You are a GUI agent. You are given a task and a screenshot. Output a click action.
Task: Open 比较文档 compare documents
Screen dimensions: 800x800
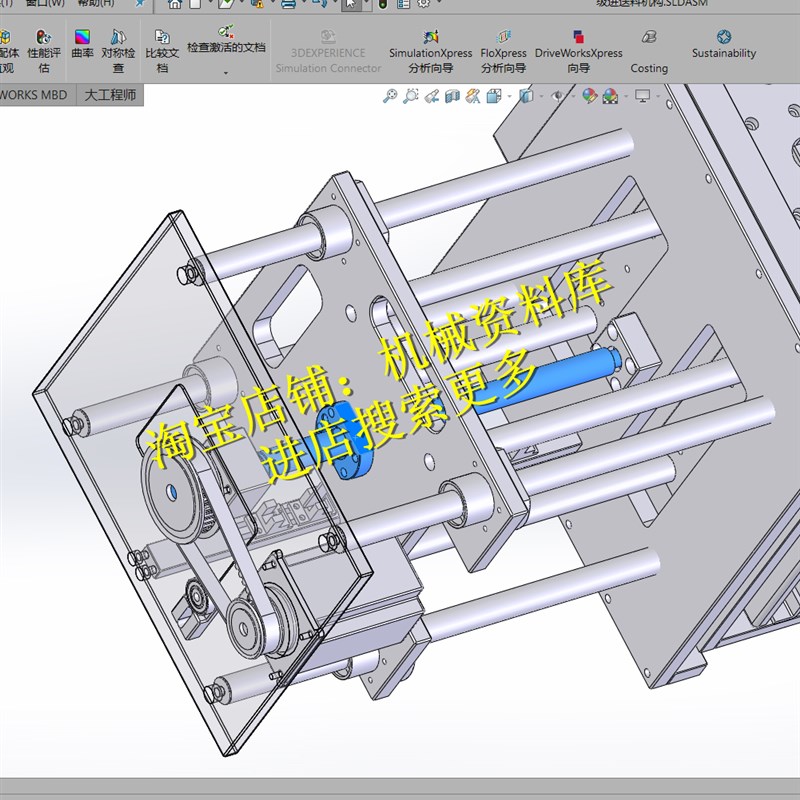(162, 51)
